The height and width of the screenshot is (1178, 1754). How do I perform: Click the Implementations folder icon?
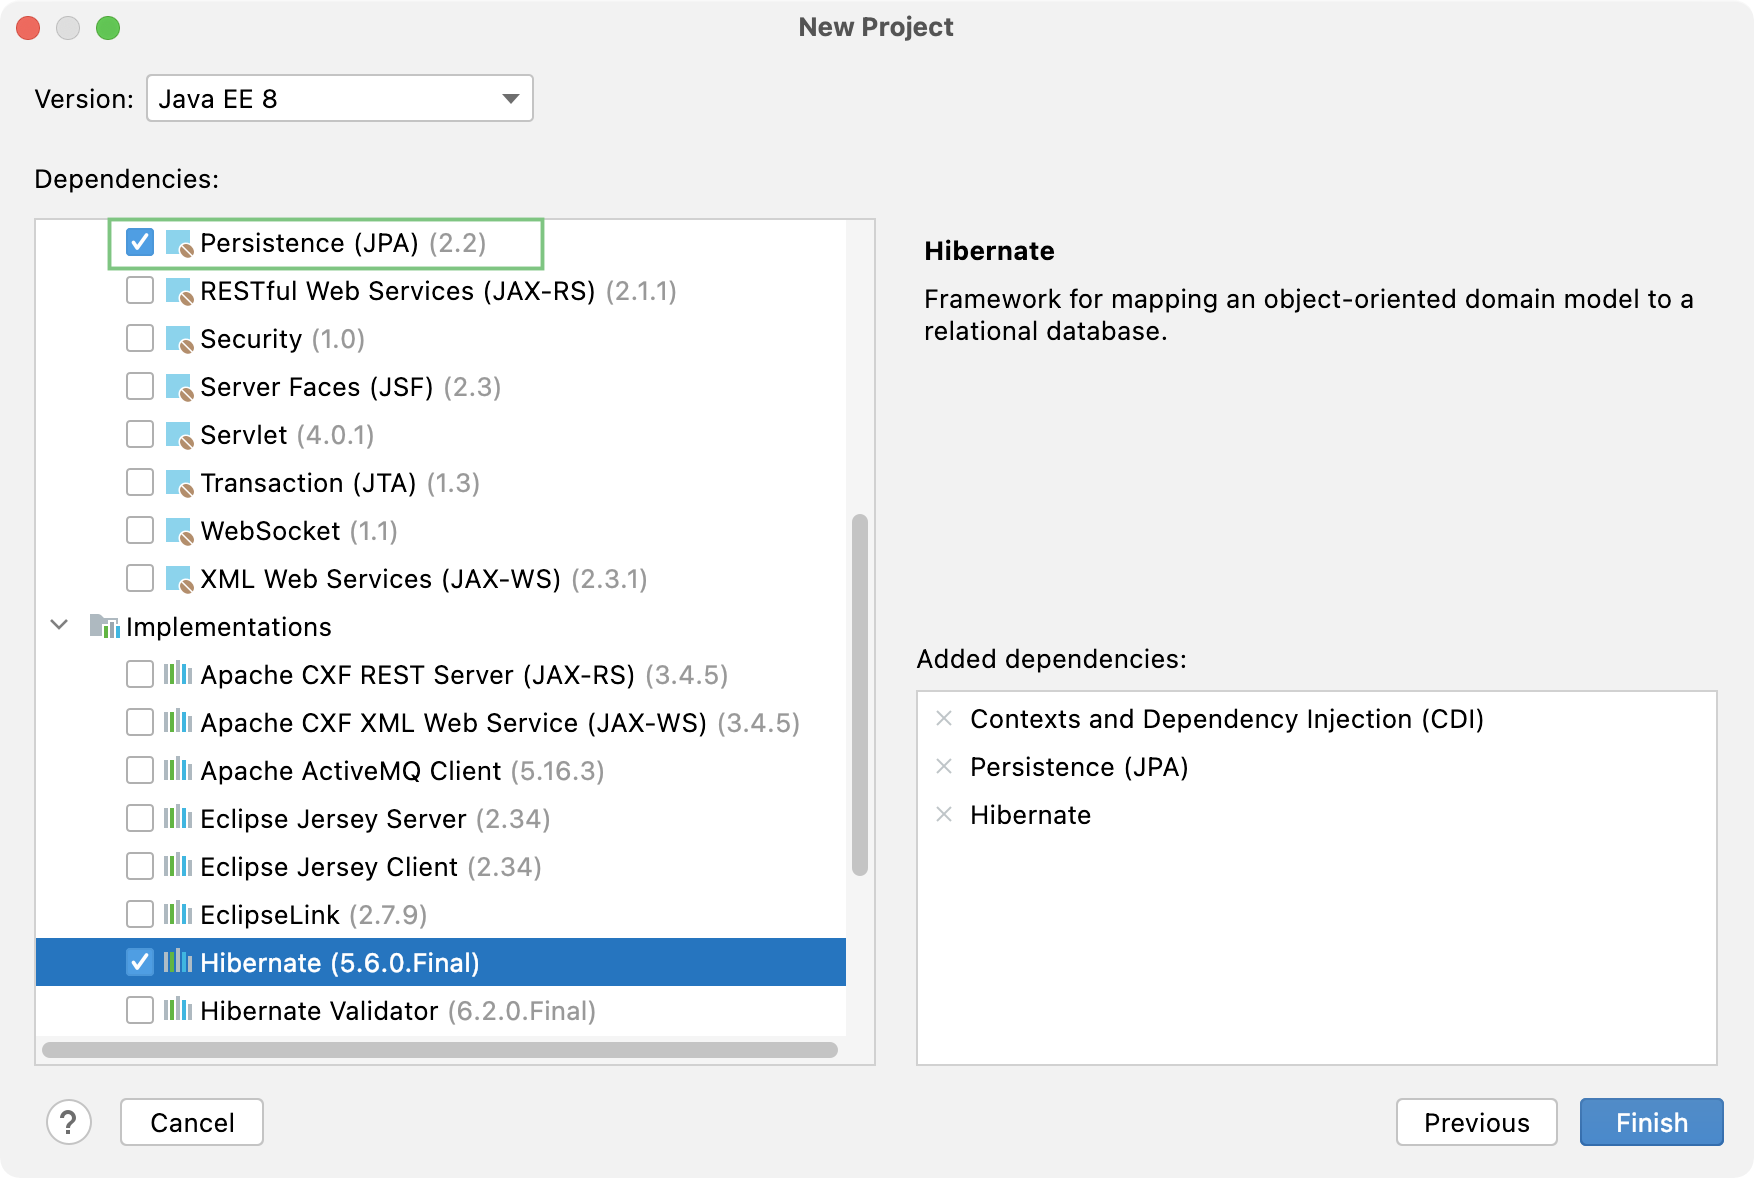[x=104, y=626]
